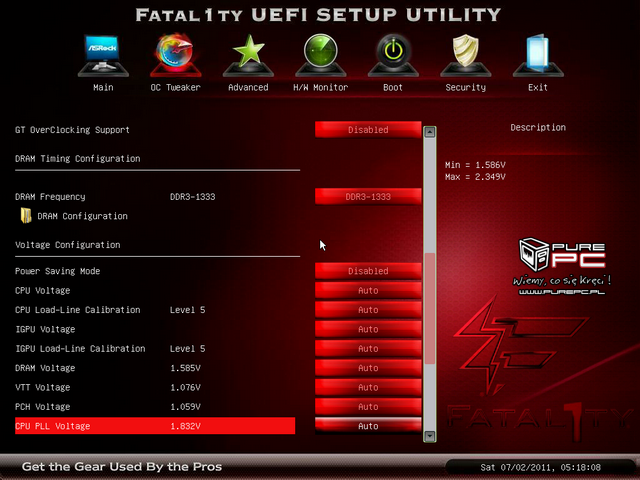The image size is (640, 480).
Task: Click the Max = 2.349V description text
Action: [x=475, y=177]
